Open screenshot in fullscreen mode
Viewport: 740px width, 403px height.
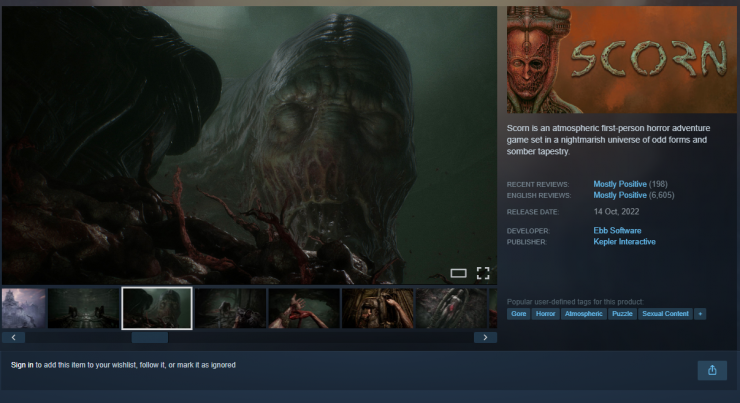click(483, 273)
